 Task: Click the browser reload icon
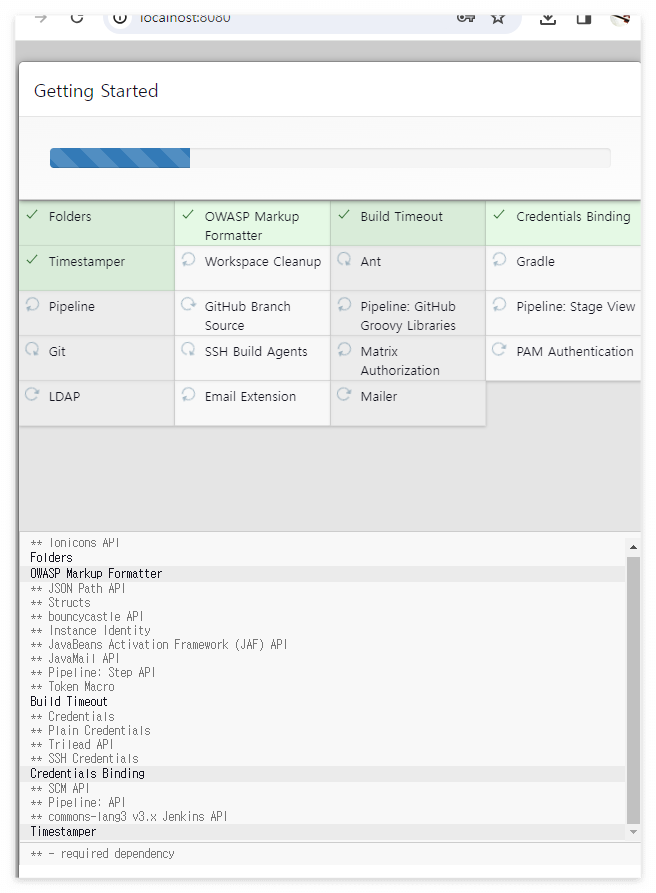coord(77,18)
